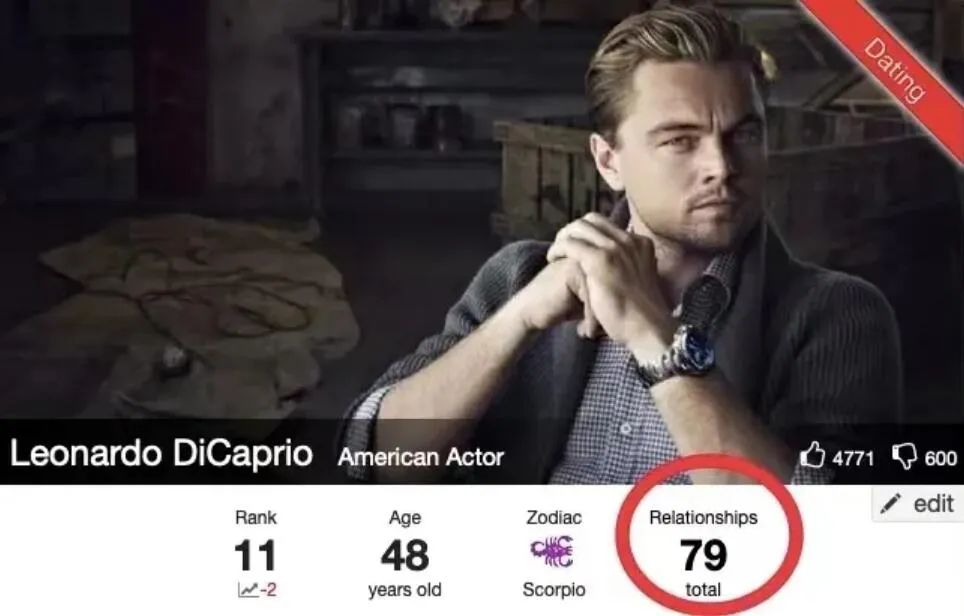The image size is (964, 616).
Task: Click the Scorpio text label
Action: (x=554, y=590)
